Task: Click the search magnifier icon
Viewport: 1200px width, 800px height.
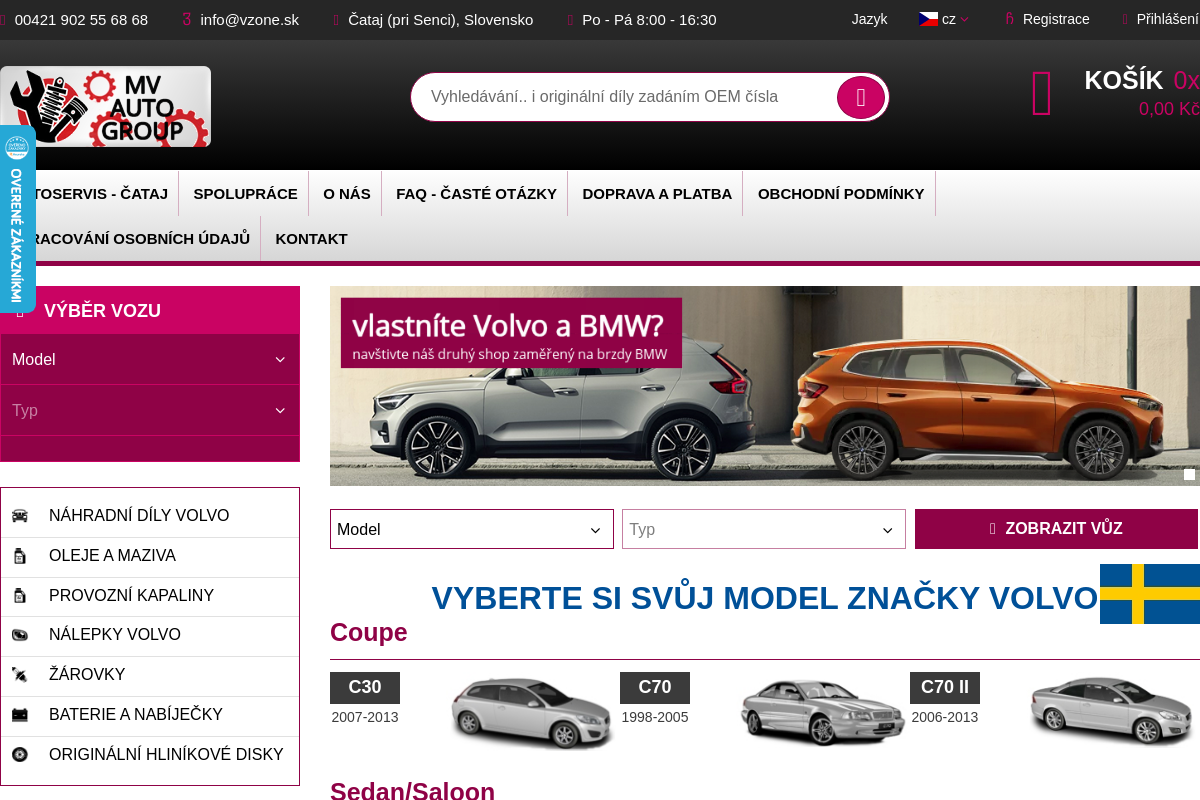Action: click(x=860, y=97)
